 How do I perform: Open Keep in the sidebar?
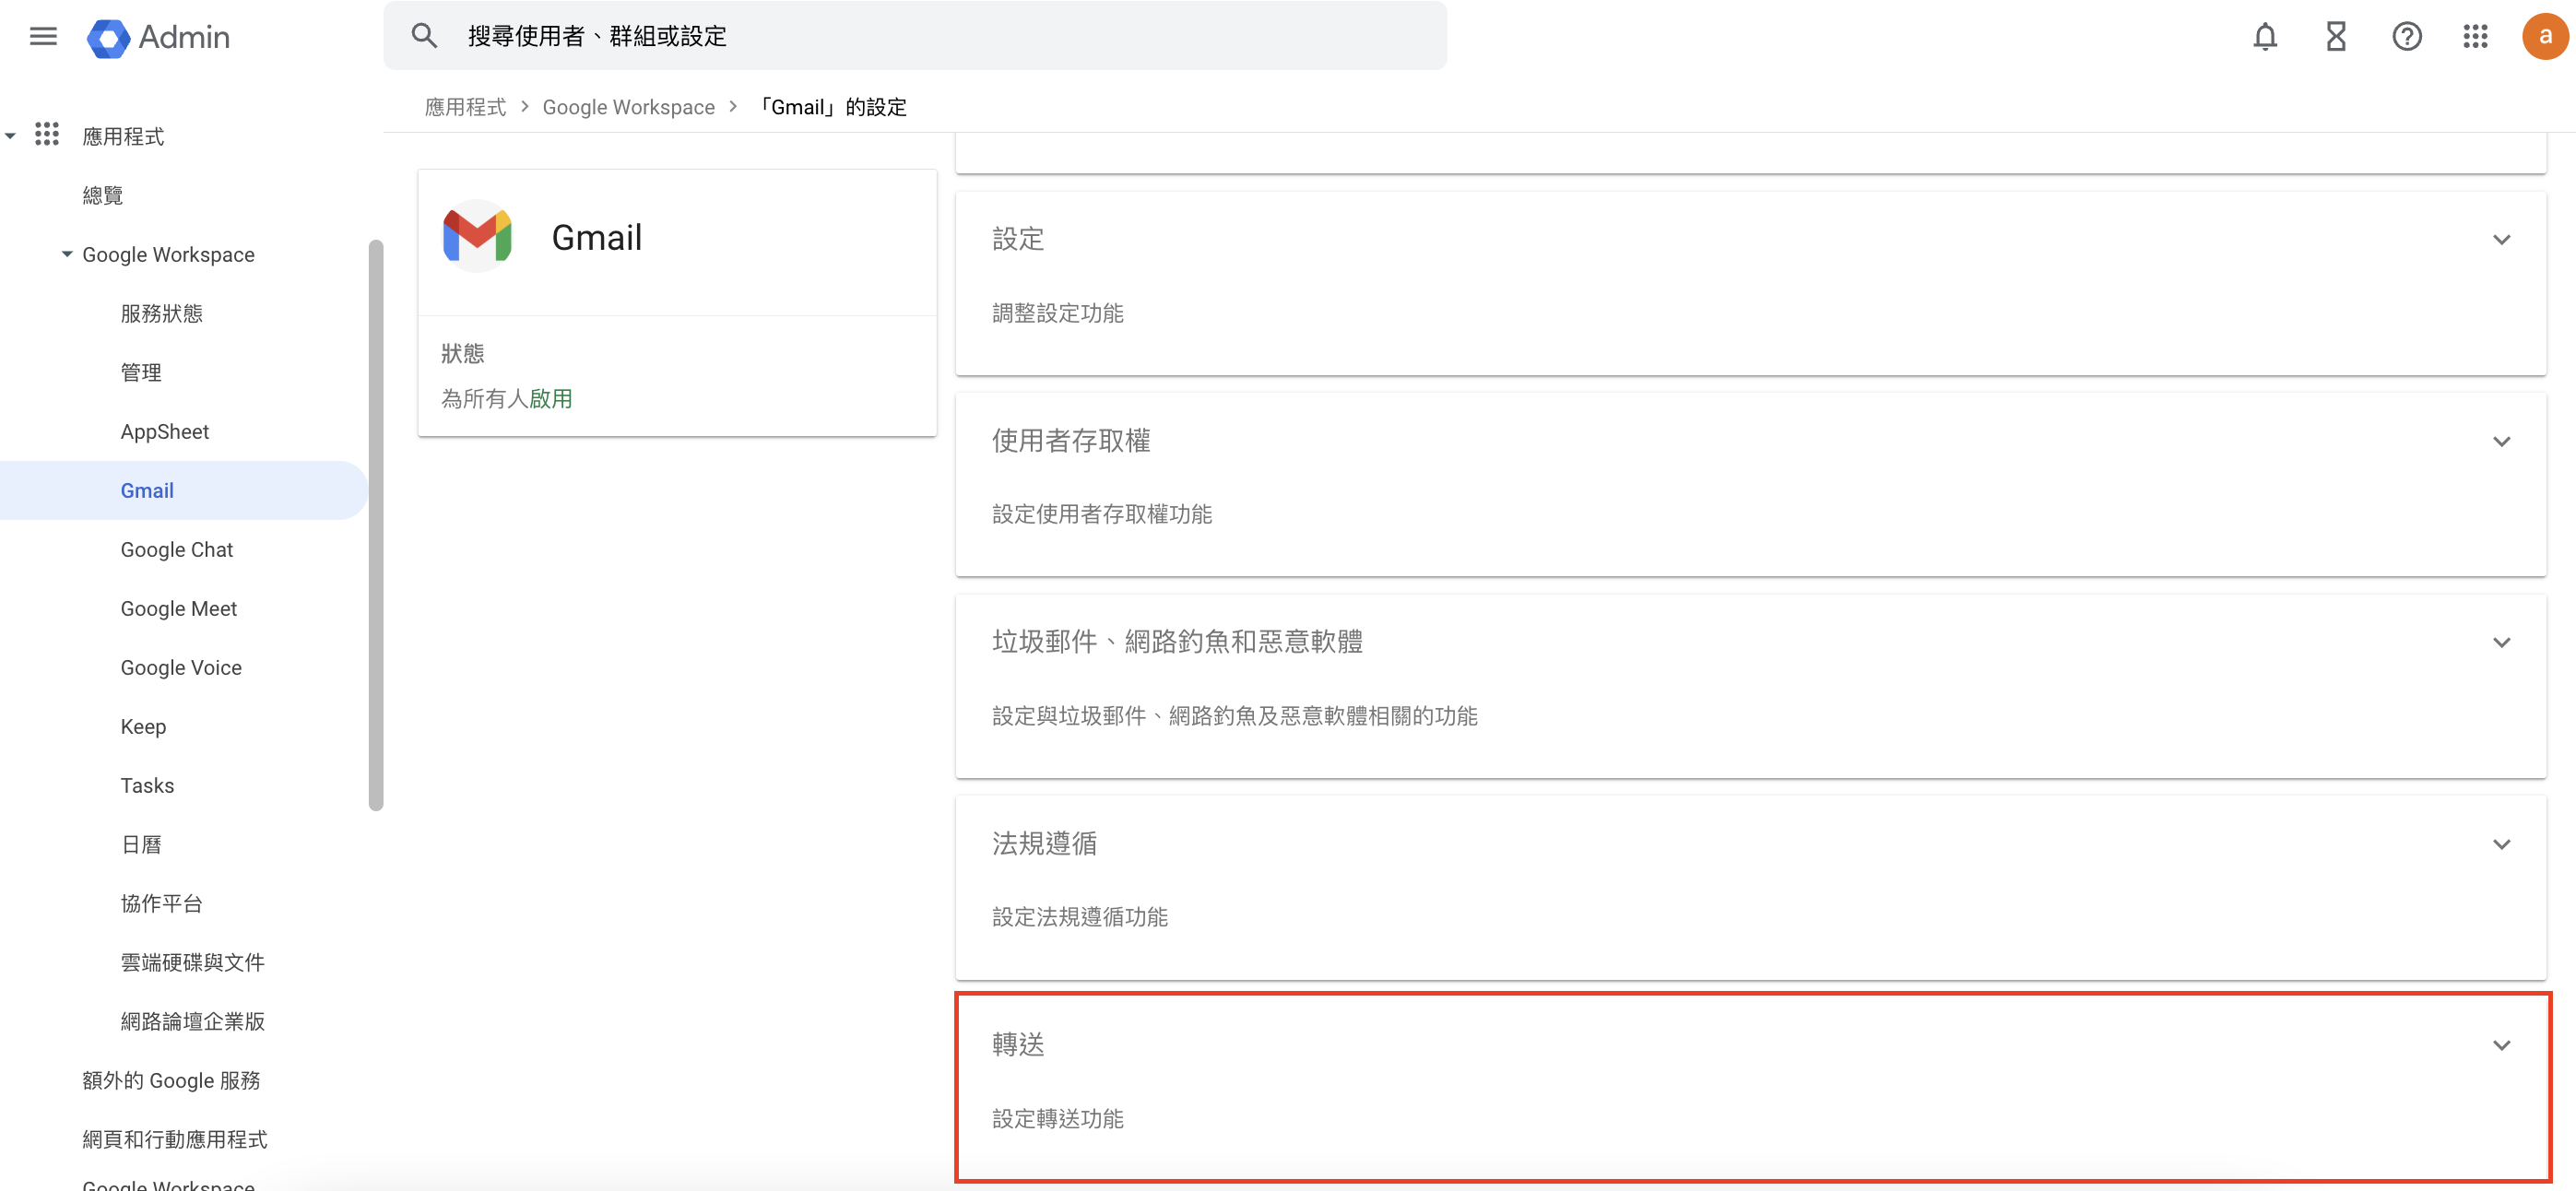pyautogui.click(x=143, y=726)
